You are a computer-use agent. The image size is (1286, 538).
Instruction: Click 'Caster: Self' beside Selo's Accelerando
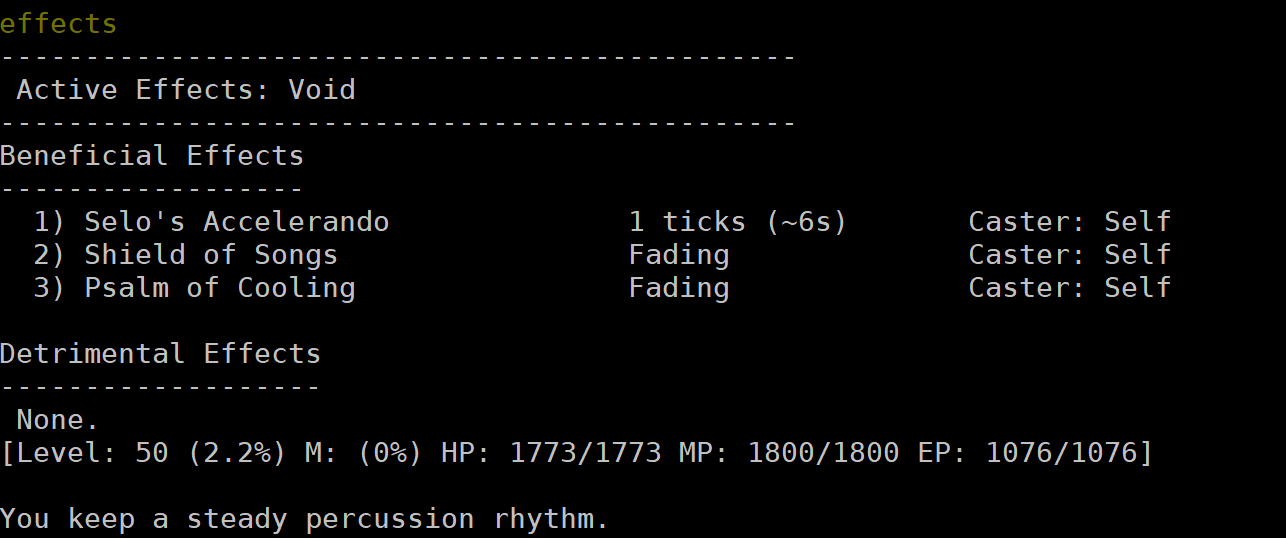point(1070,222)
